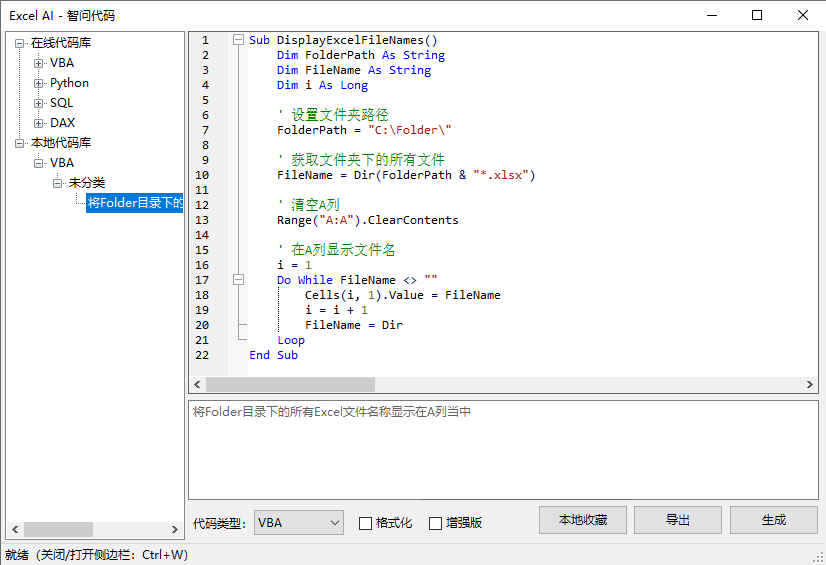Expand the online VBA node
The height and width of the screenshot is (565, 826).
(38, 63)
